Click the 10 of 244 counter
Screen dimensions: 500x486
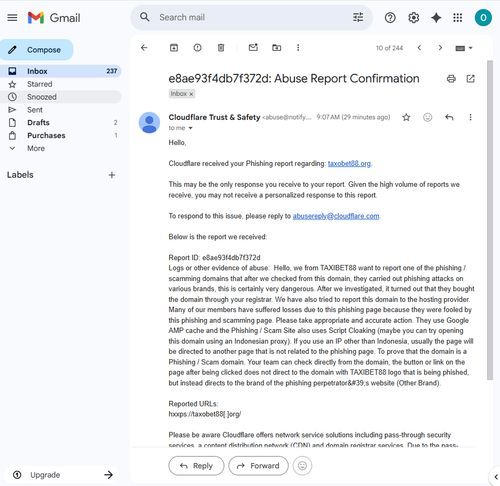click(389, 48)
